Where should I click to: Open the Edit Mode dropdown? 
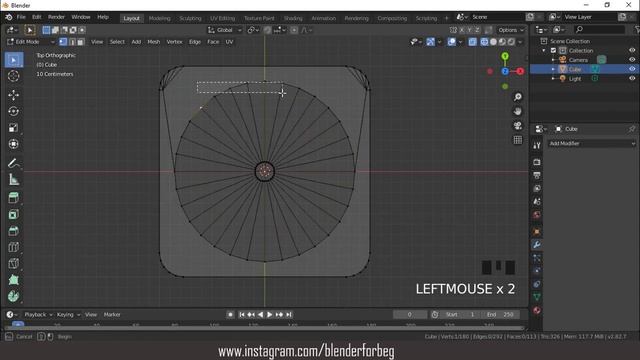tap(31, 42)
